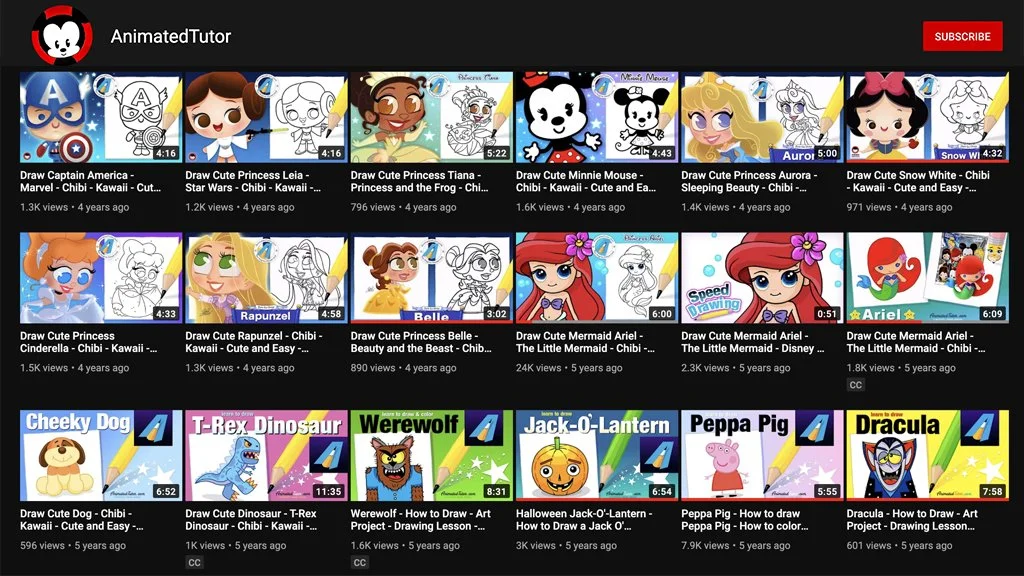
Task: Click the 'Draw Cute Princess Cinderella' title
Action: (x=88, y=342)
